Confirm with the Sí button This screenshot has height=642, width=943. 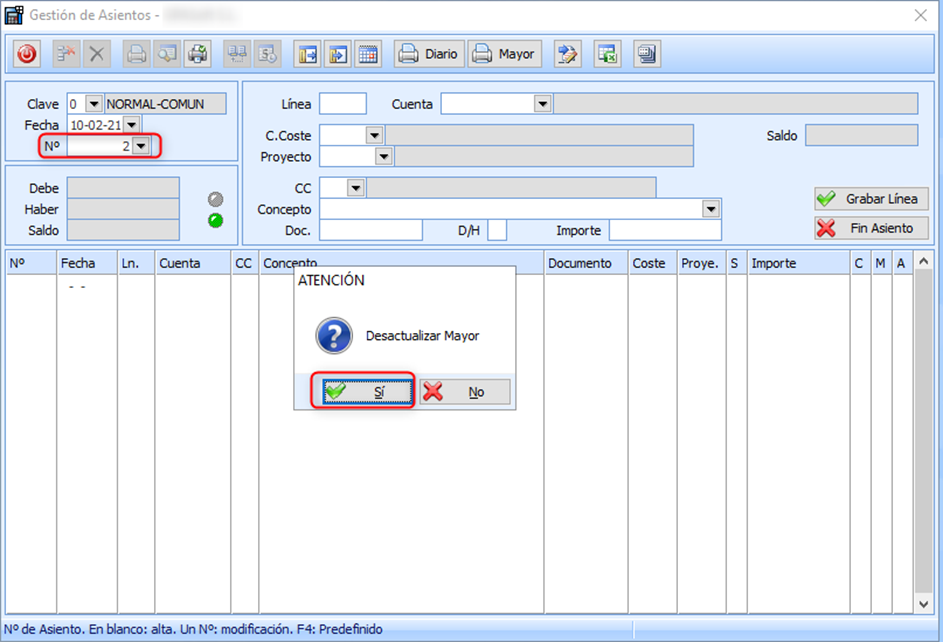pyautogui.click(x=366, y=392)
